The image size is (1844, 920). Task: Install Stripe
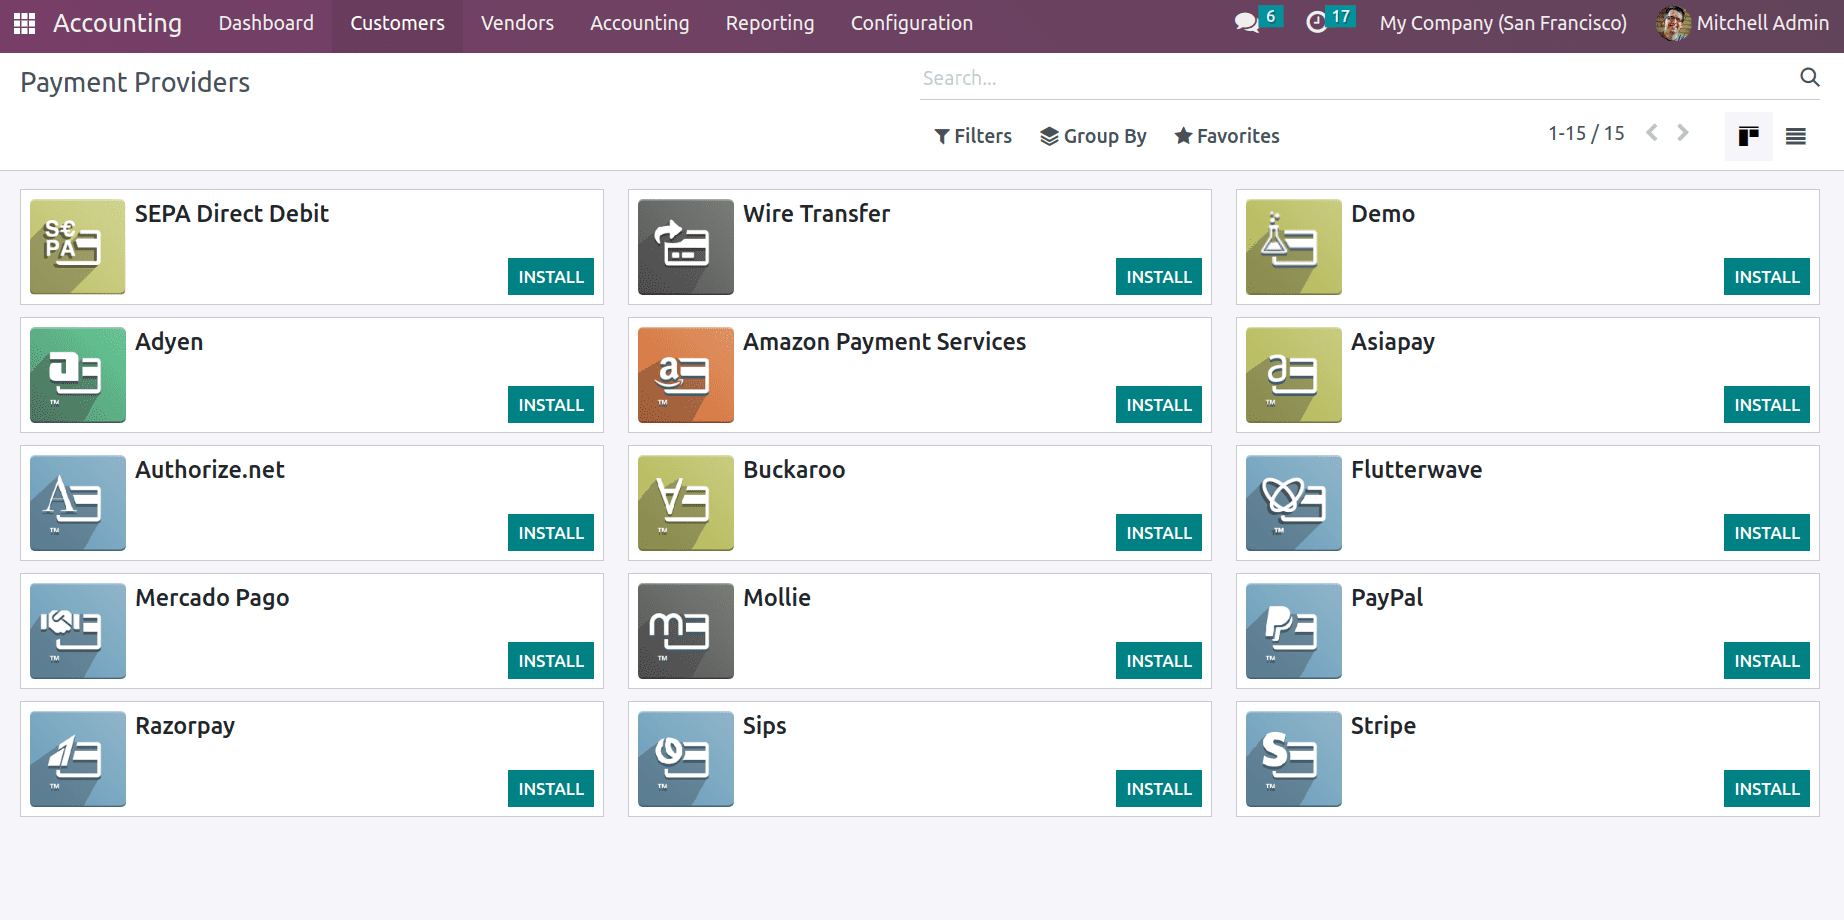[1767, 789]
